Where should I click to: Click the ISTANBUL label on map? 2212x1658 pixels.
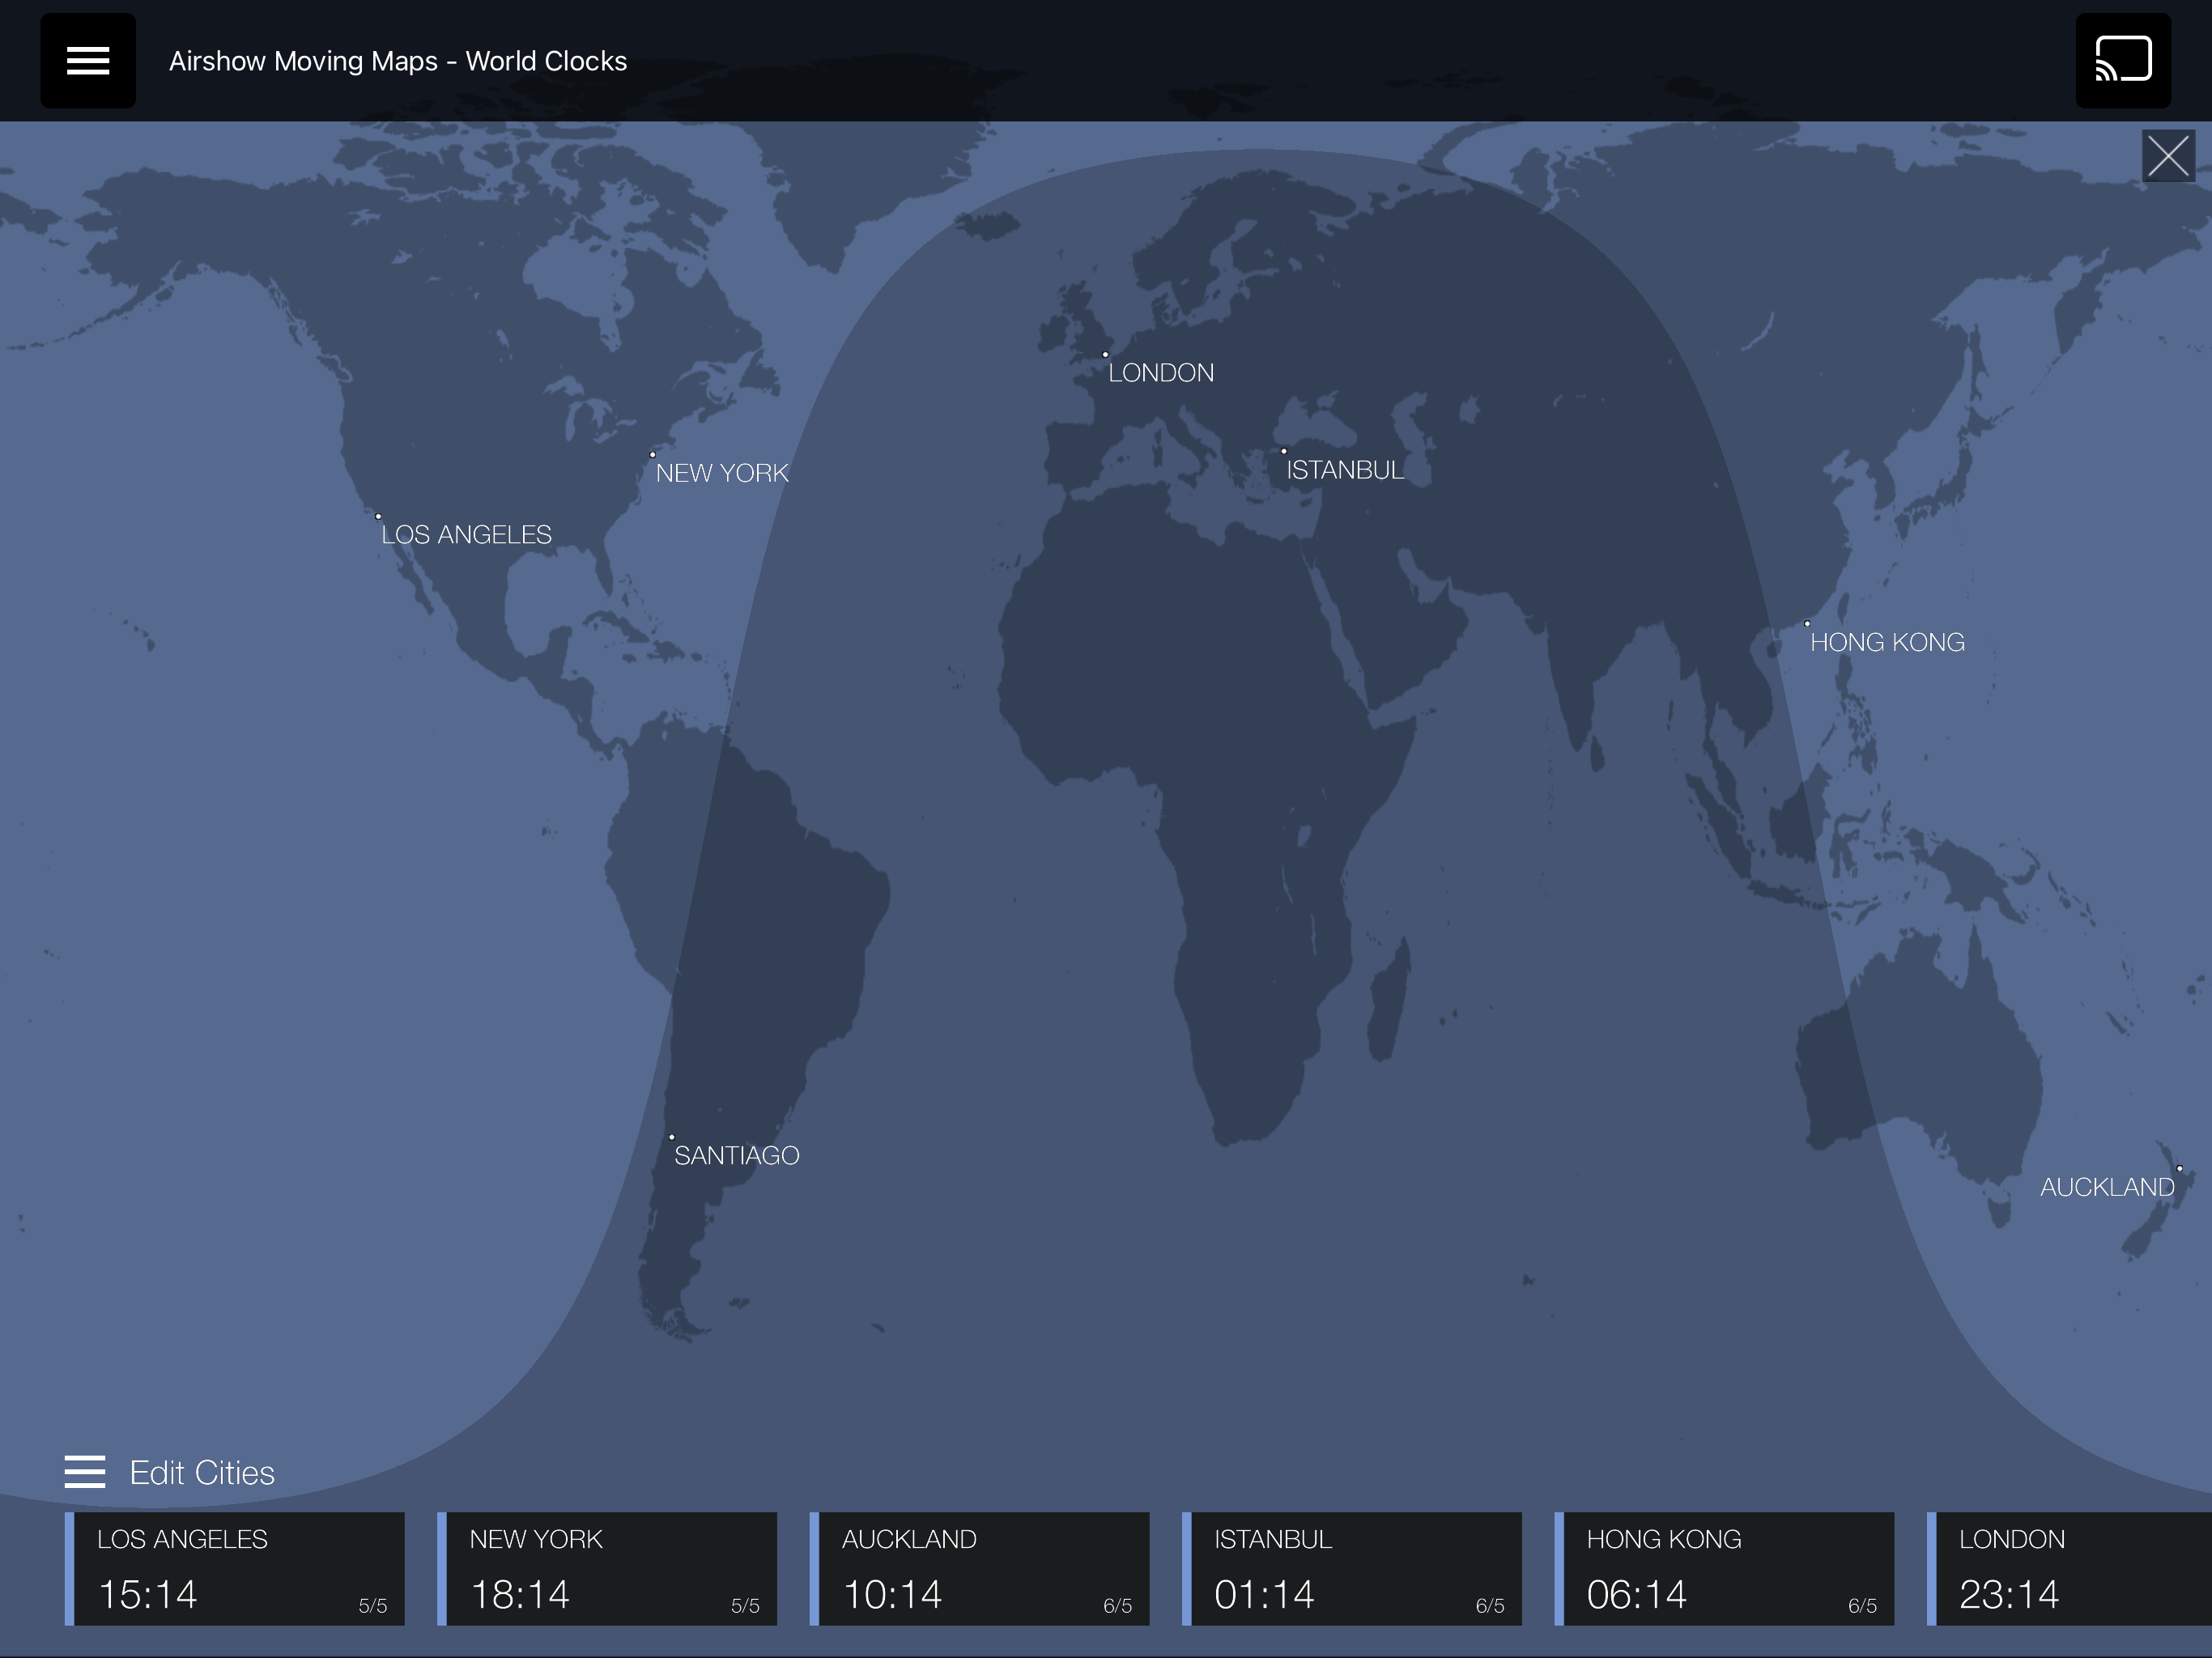(1345, 470)
